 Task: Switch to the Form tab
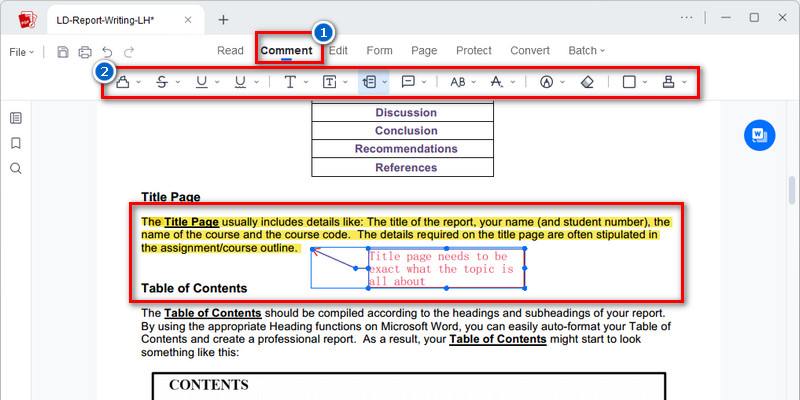point(380,51)
